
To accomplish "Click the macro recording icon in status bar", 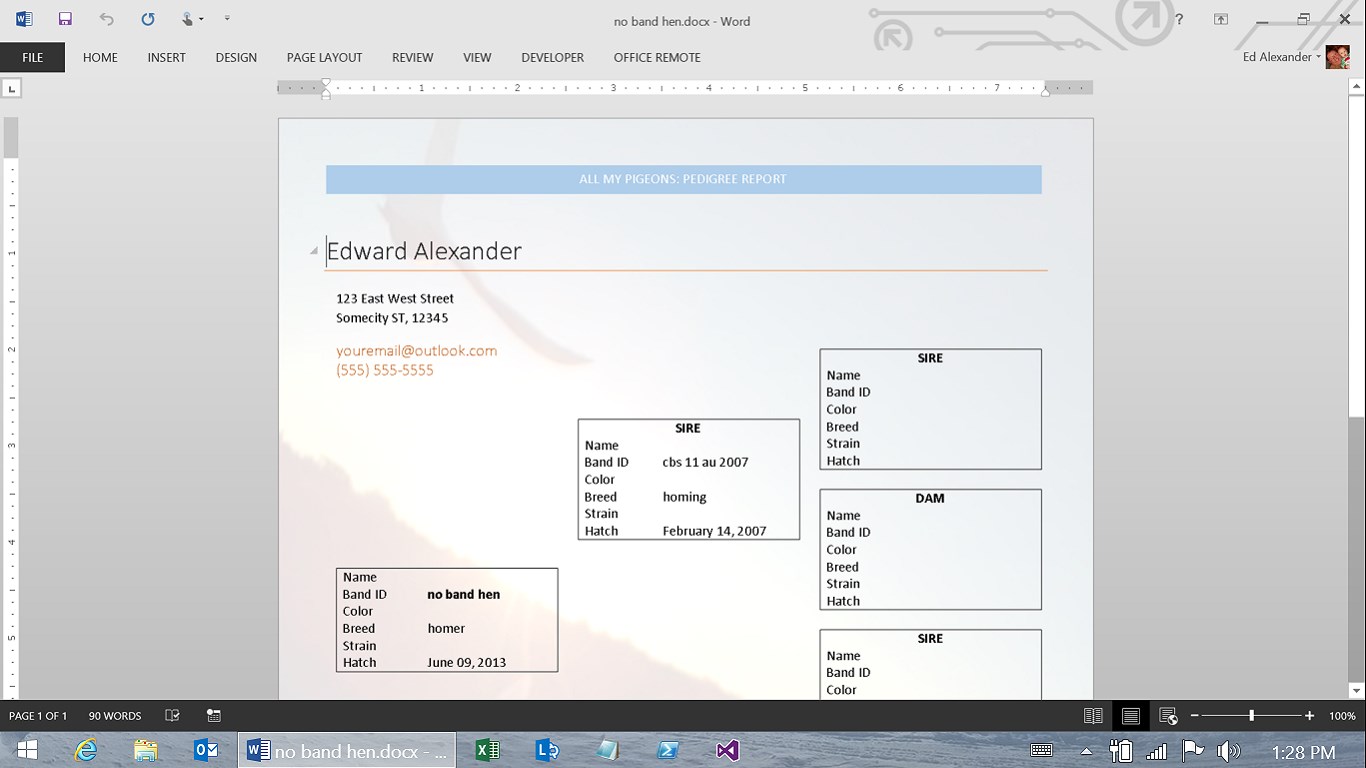I will click(x=213, y=715).
